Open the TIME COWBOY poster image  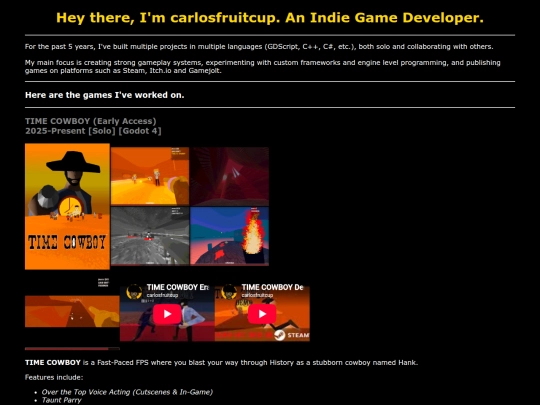(68, 206)
